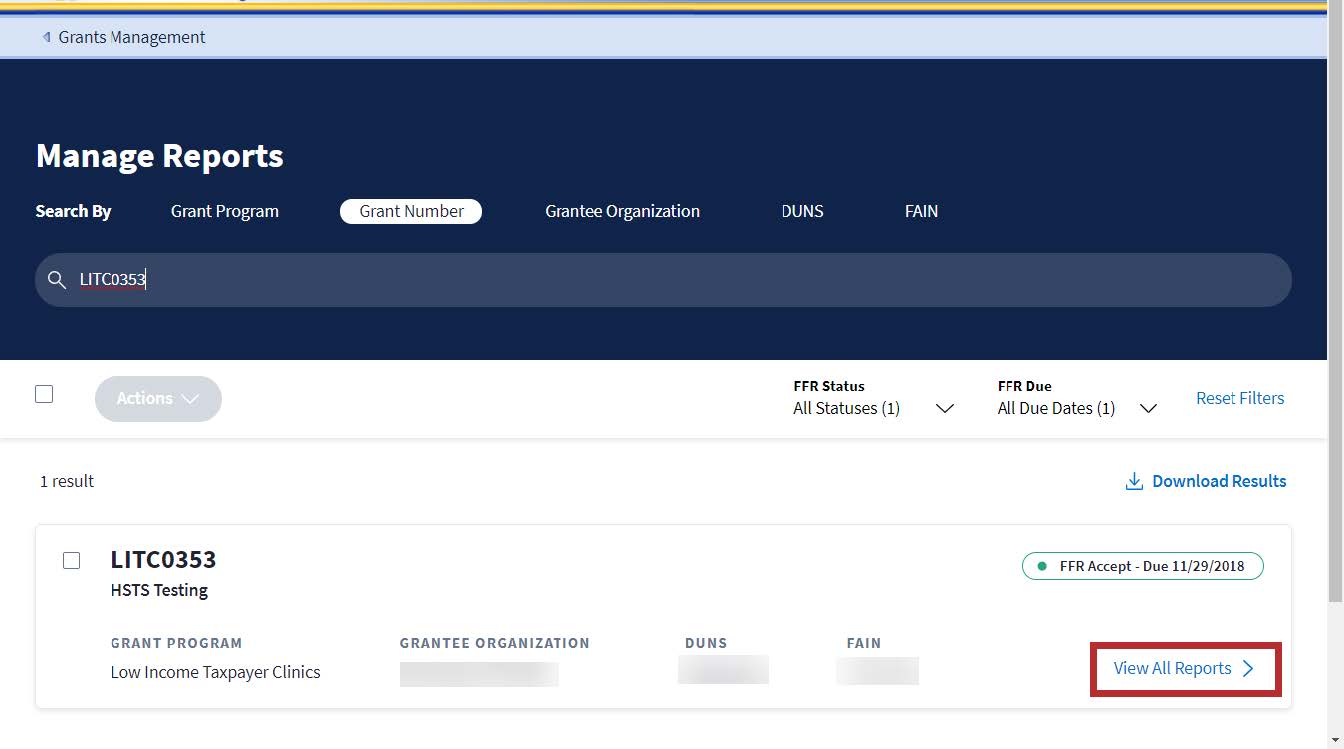Click the green status dot on FFR Accept badge
Viewport: 1344px width, 749px height.
(1042, 566)
